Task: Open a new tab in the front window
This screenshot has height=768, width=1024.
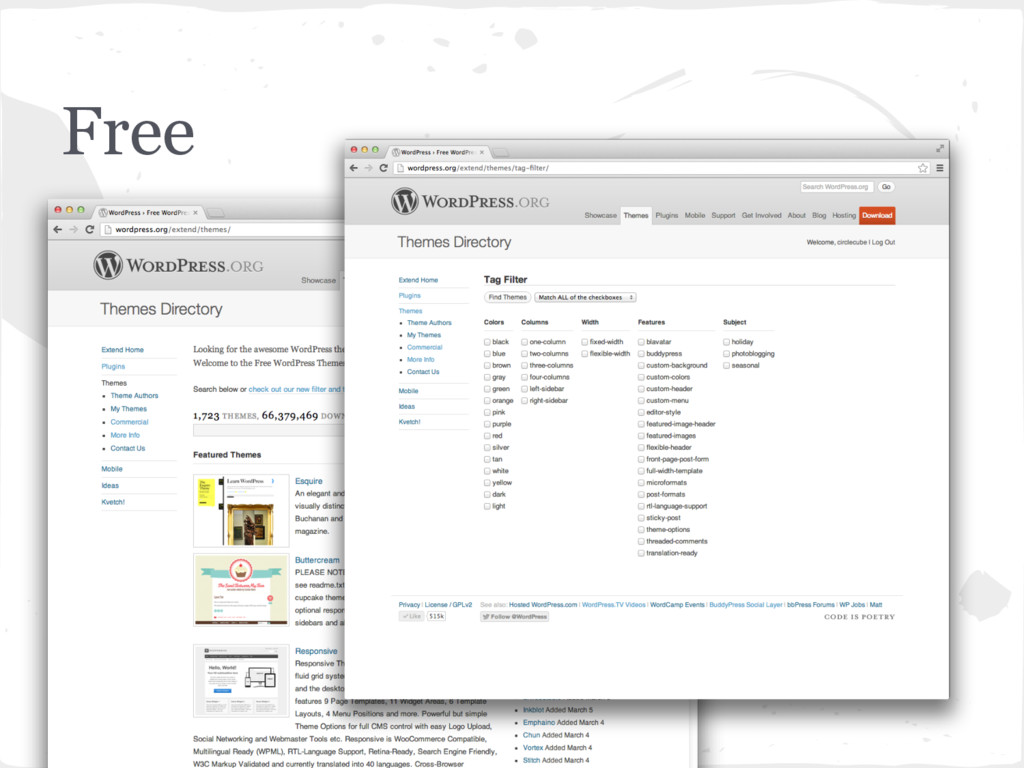Action: [x=500, y=152]
